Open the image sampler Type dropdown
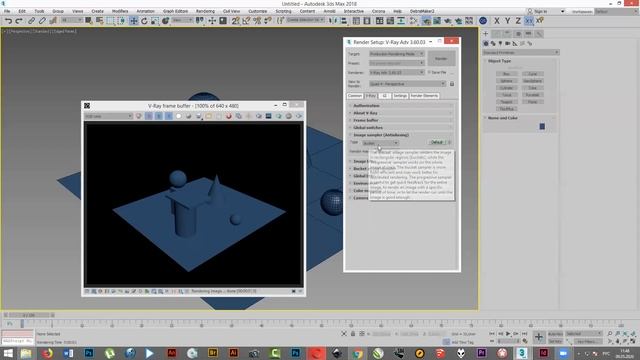The height and width of the screenshot is (360, 640). (380, 143)
